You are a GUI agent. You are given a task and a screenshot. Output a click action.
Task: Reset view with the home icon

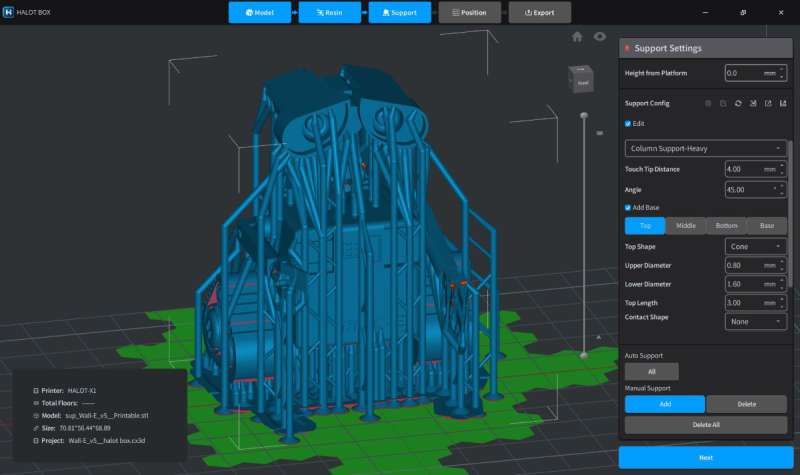click(577, 37)
